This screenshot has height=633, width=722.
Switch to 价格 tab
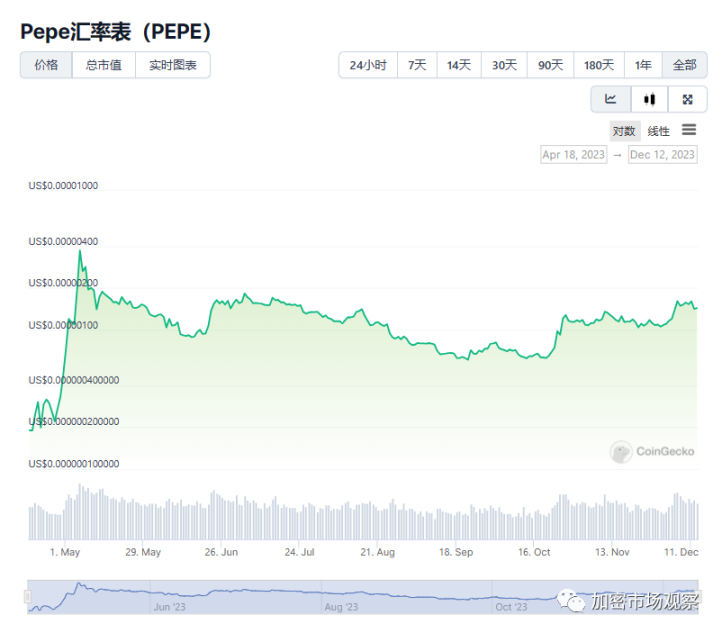[46, 65]
